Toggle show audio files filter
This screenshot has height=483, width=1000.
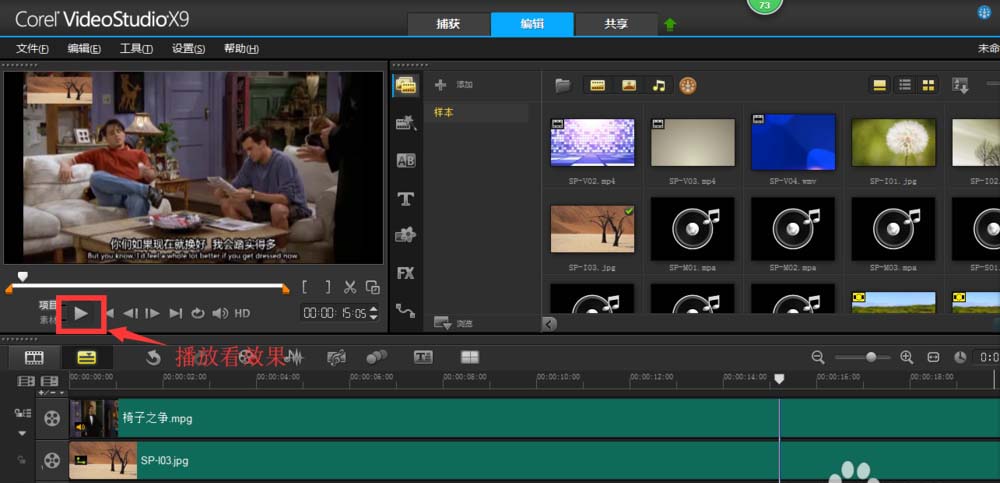(658, 86)
